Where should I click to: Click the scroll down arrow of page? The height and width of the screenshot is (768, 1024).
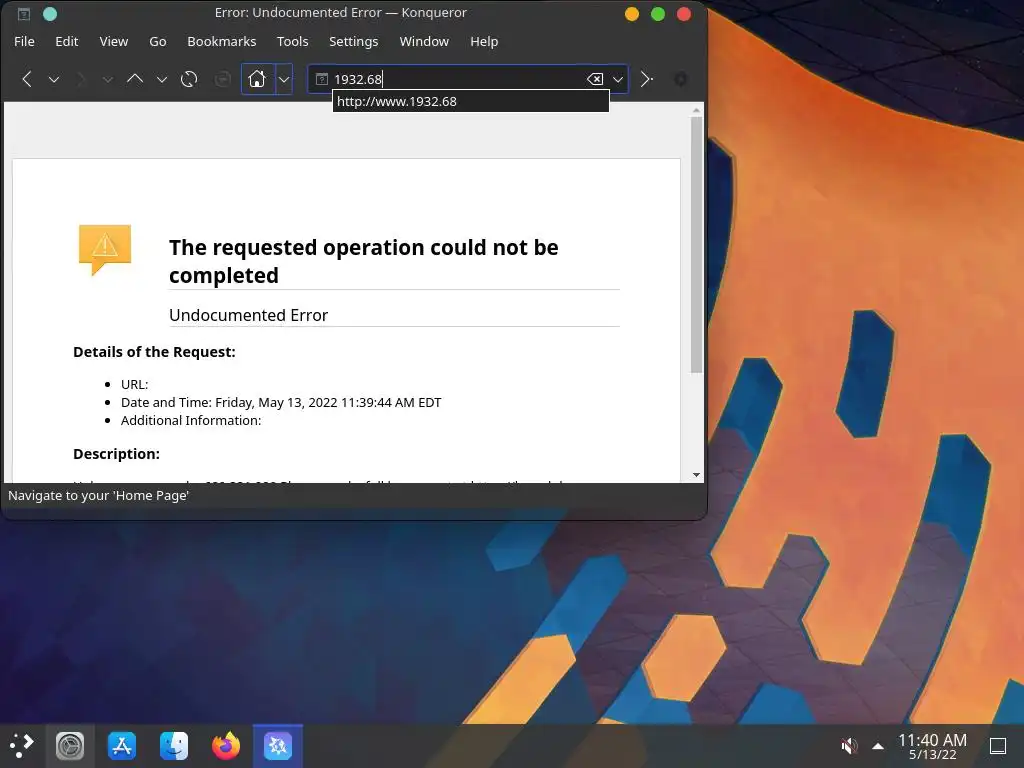(x=696, y=475)
